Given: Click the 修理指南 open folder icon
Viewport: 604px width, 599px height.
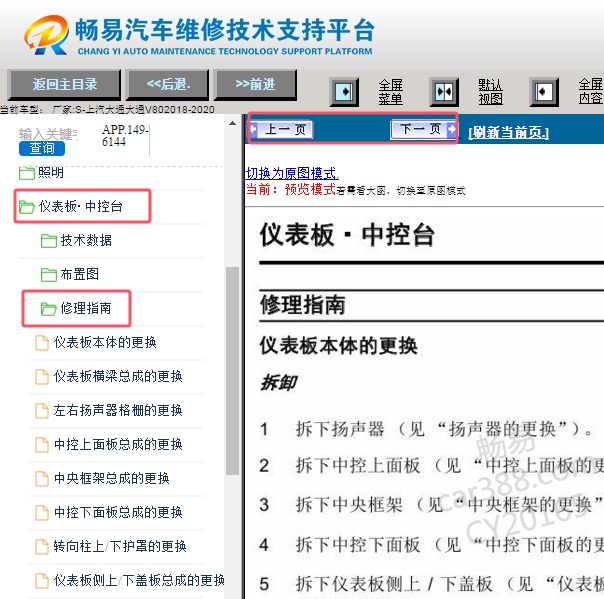Looking at the screenshot, I should coord(49,309).
